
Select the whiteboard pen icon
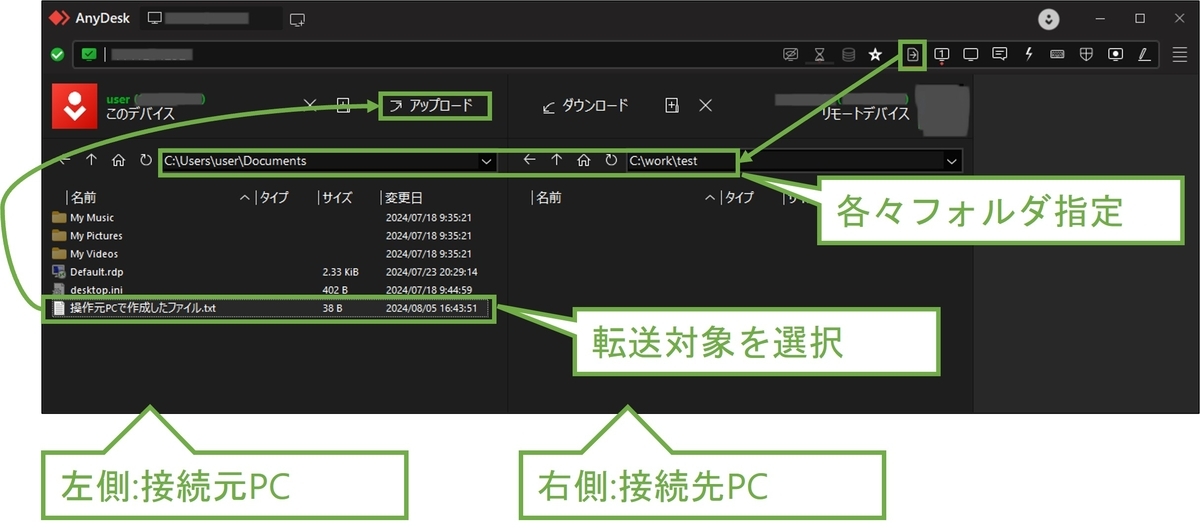pos(1144,54)
